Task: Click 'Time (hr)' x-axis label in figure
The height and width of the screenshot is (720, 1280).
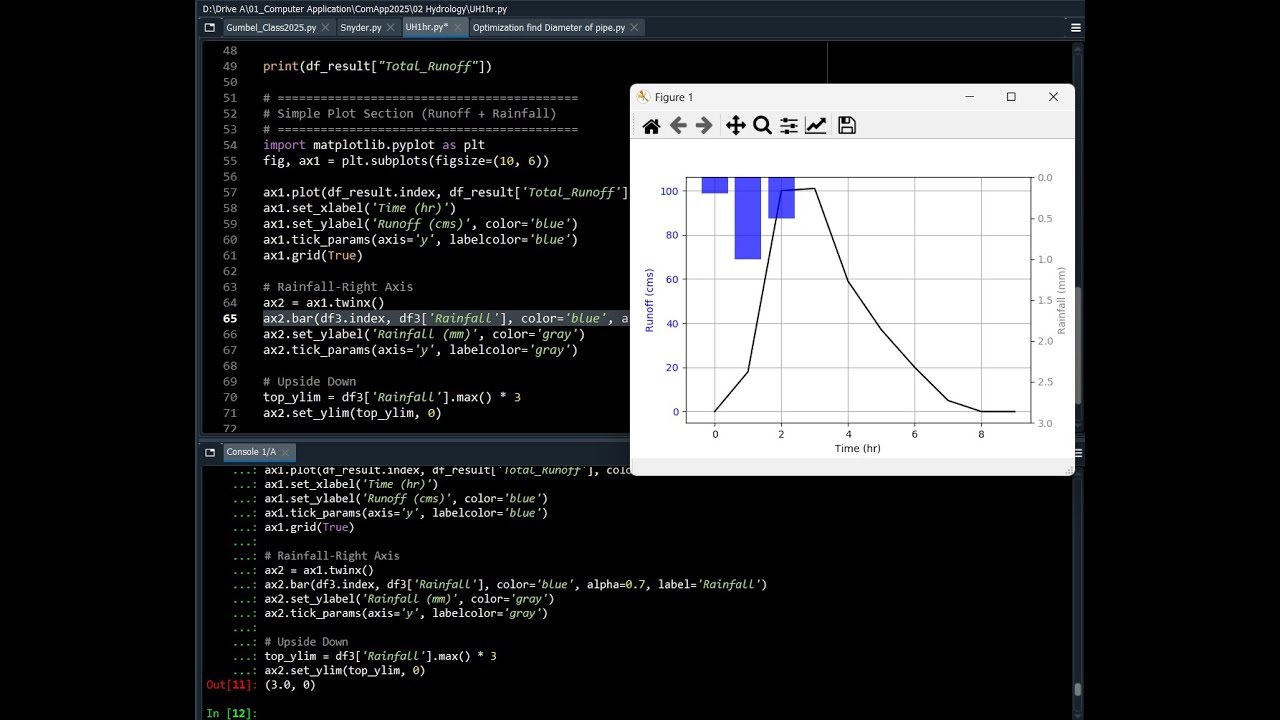Action: point(858,448)
